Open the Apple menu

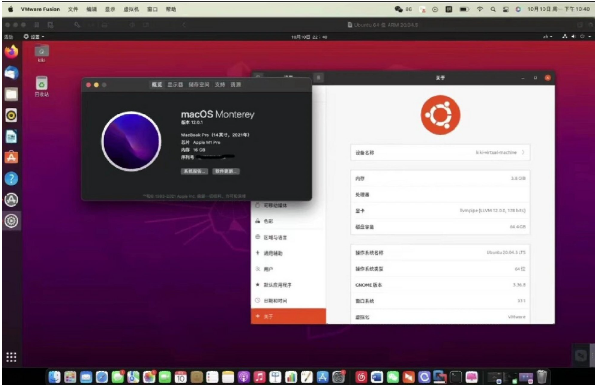tap(10, 9)
